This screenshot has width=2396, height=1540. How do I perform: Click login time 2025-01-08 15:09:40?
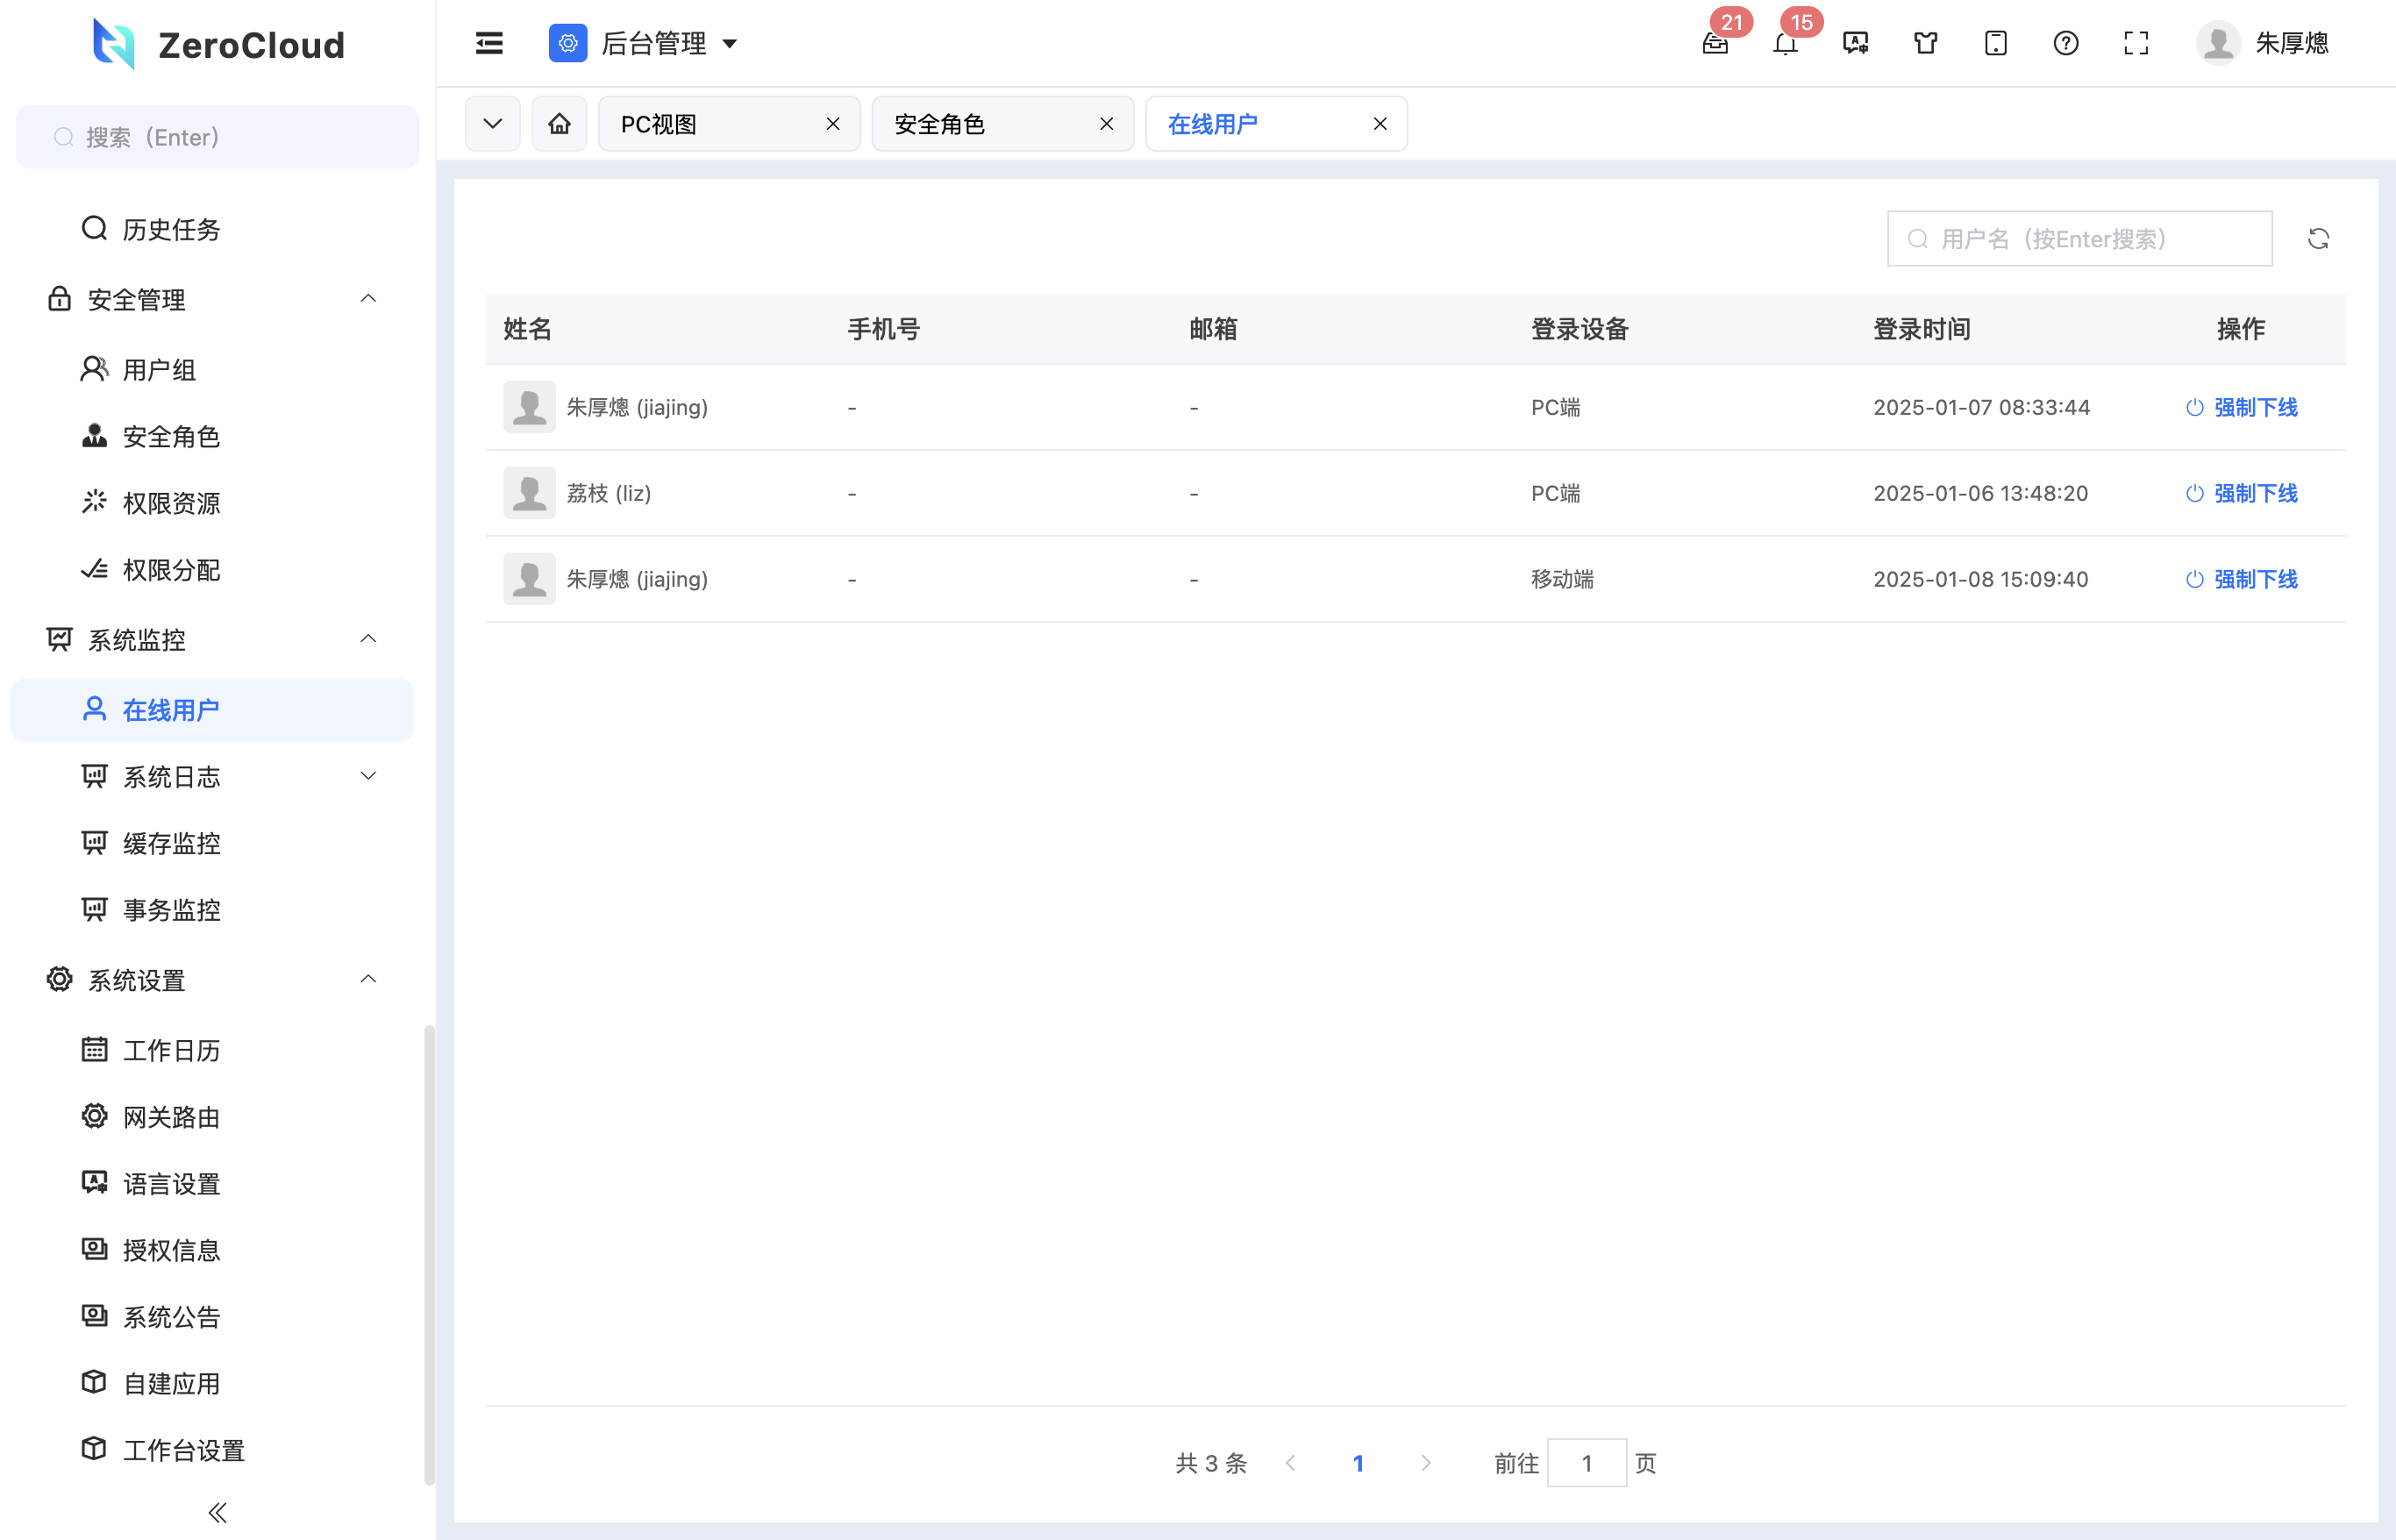click(1980, 579)
